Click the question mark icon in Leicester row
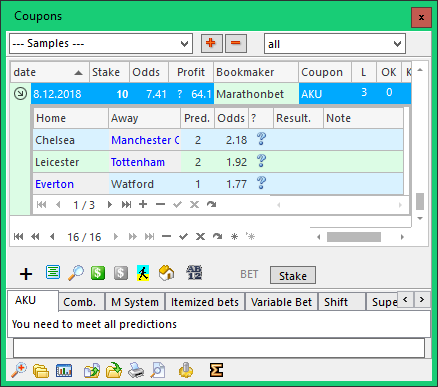 pyautogui.click(x=261, y=161)
